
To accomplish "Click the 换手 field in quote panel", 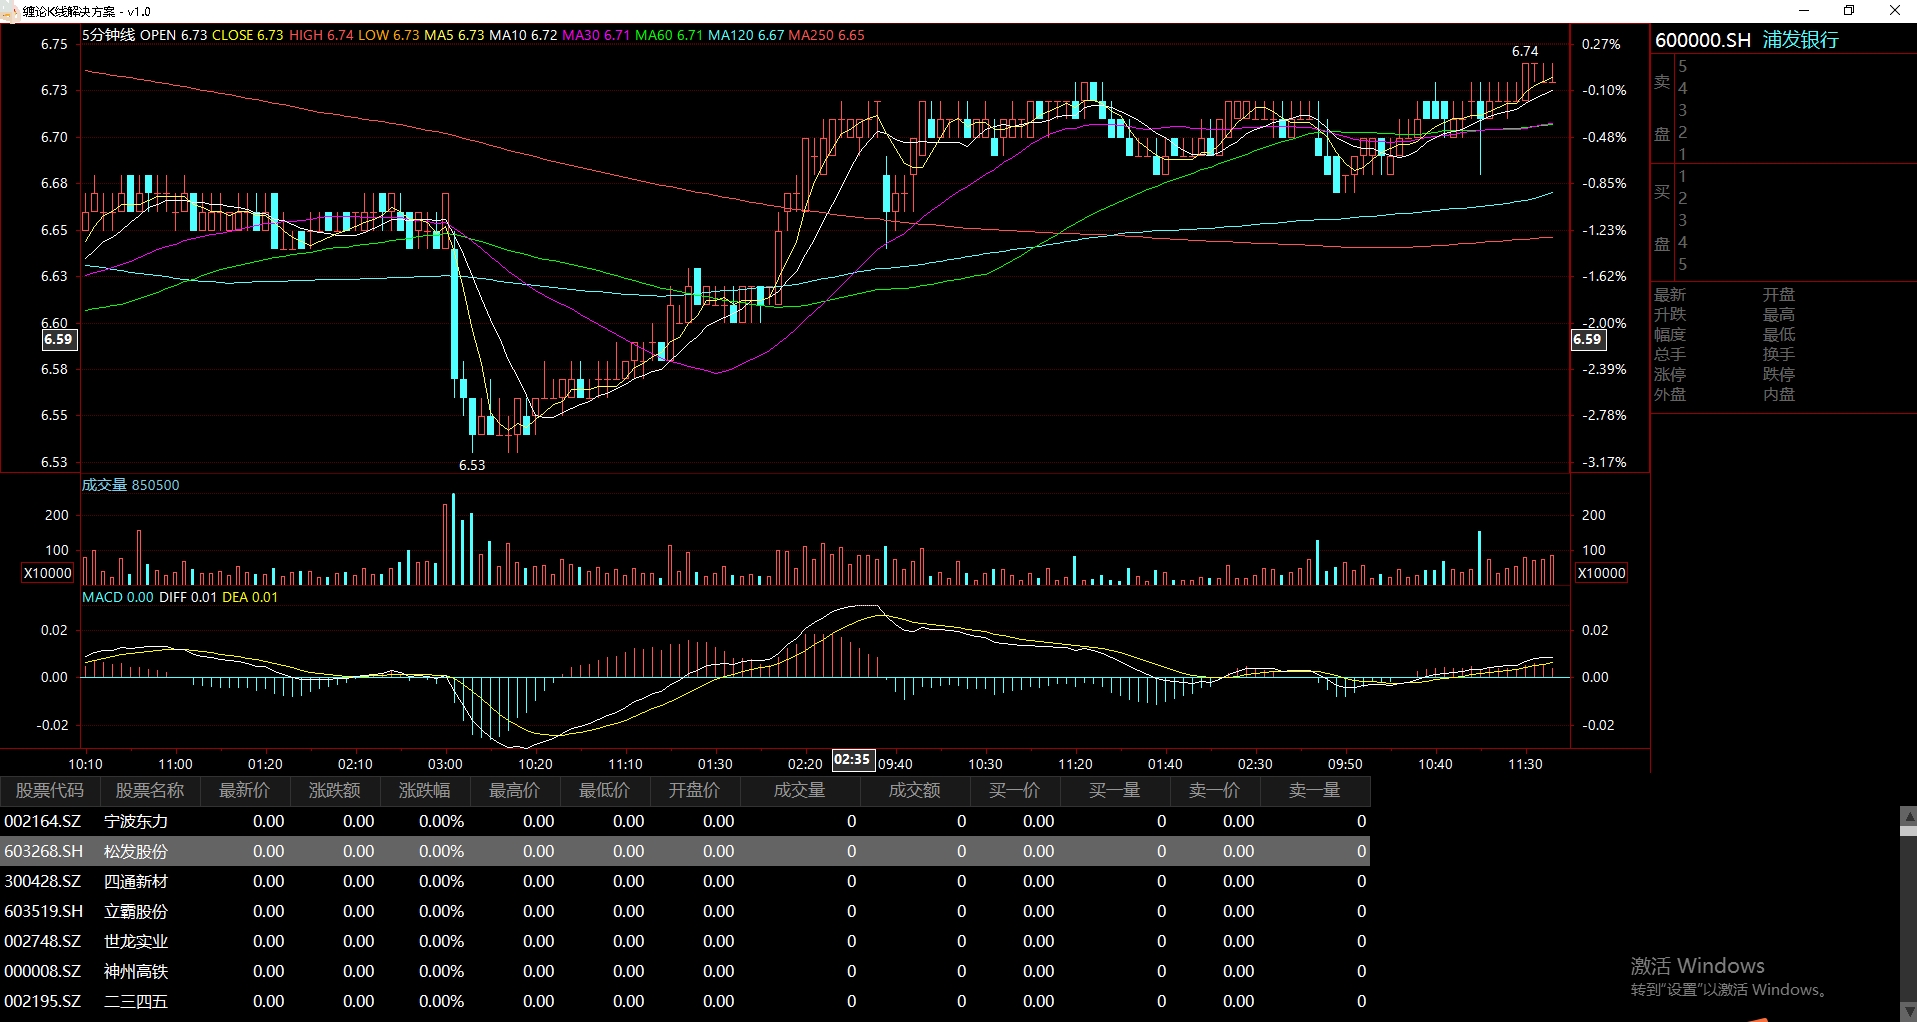I will point(1779,355).
